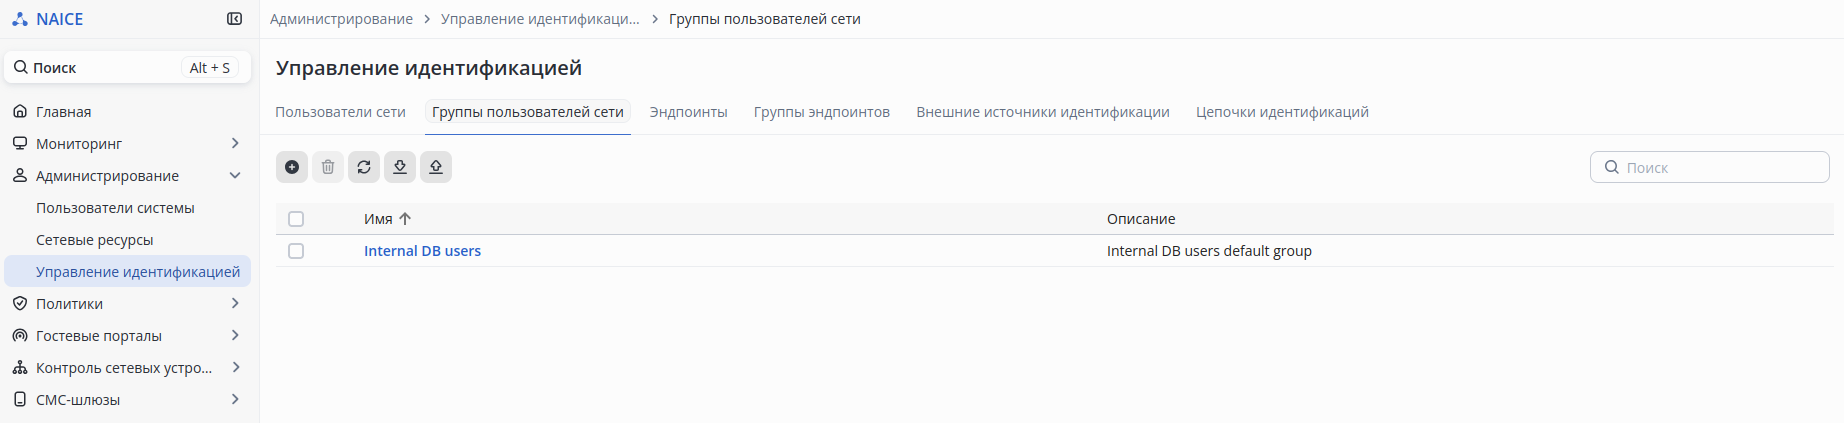Click Администрирование in the breadcrumb

(x=341, y=19)
